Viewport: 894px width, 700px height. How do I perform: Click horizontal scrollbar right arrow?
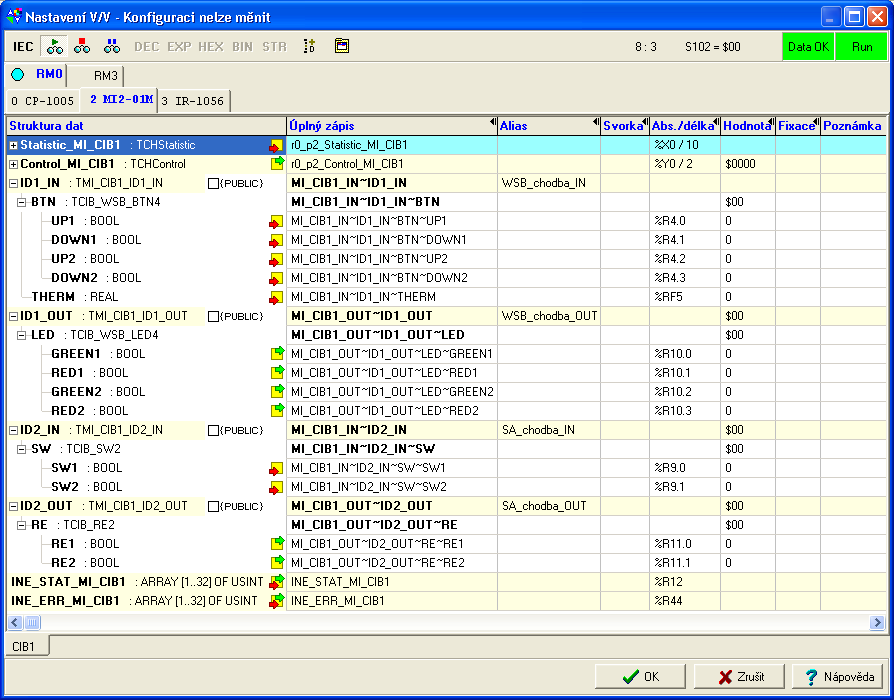[877, 622]
